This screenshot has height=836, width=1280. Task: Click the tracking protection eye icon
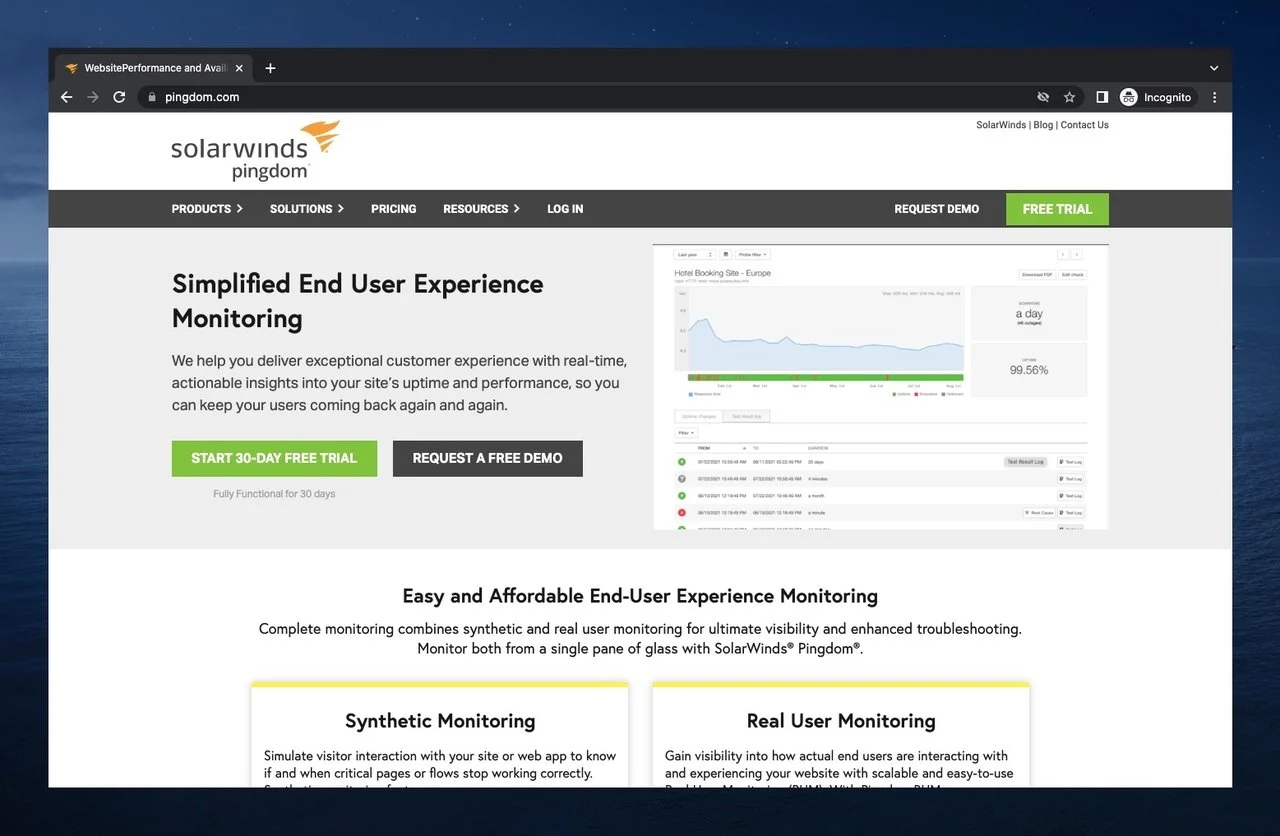coord(1043,97)
